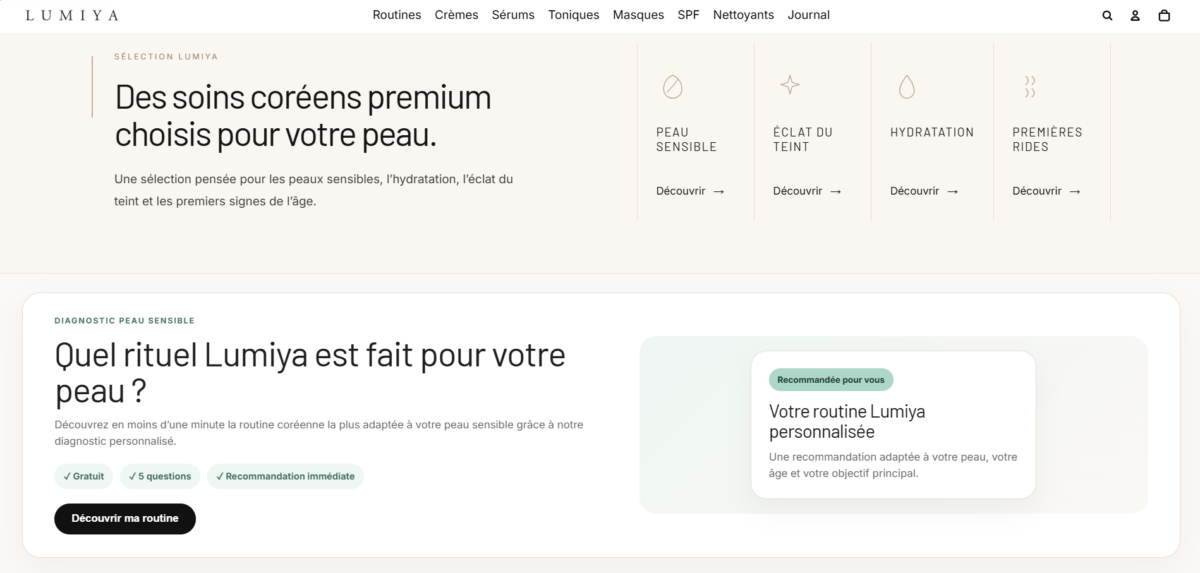Click the Des soins coréens premium heading
Image resolution: width=1200 pixels, height=573 pixels.
click(303, 116)
